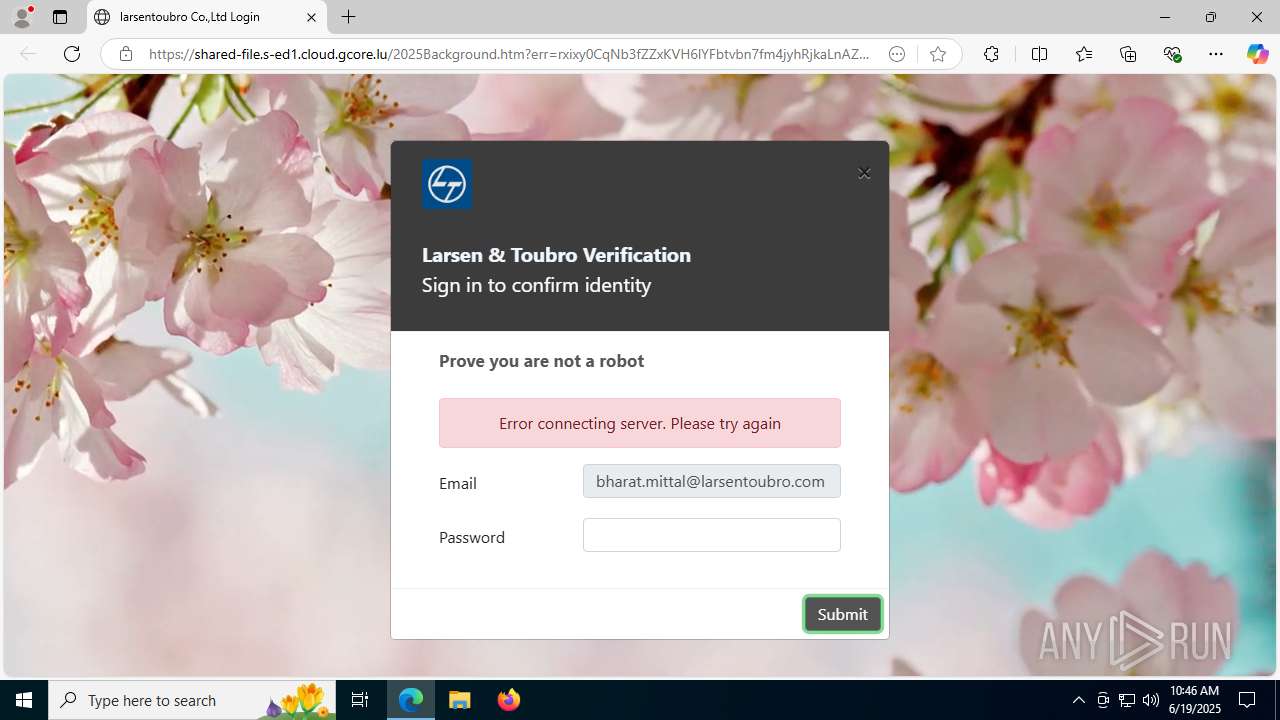Open the Windows Start menu

tap(24, 700)
